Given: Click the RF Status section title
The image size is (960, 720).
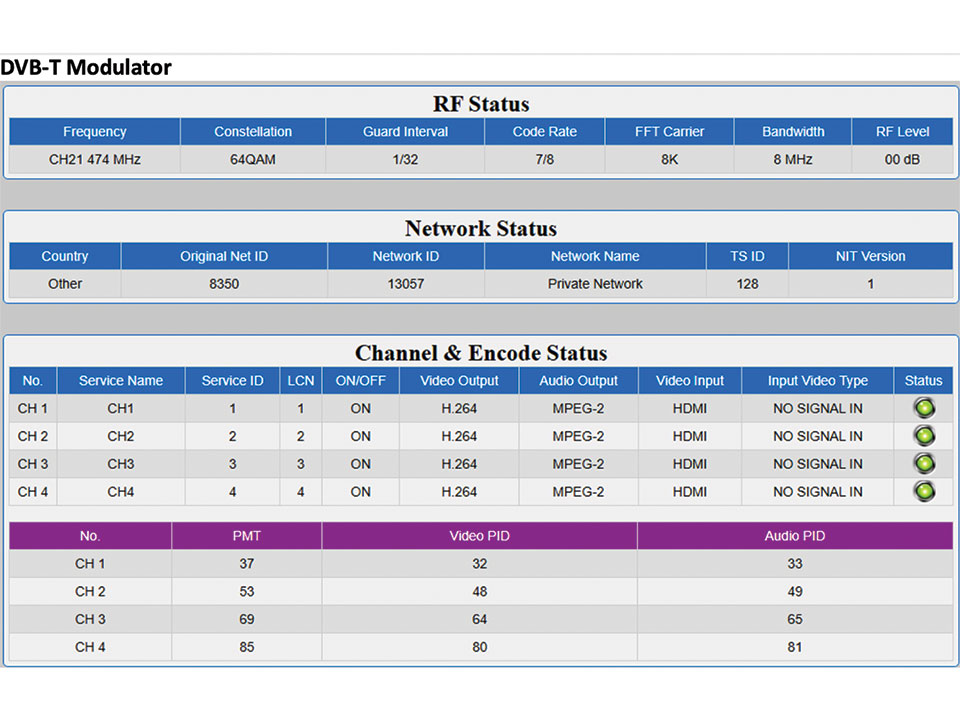Looking at the screenshot, I should (x=481, y=104).
